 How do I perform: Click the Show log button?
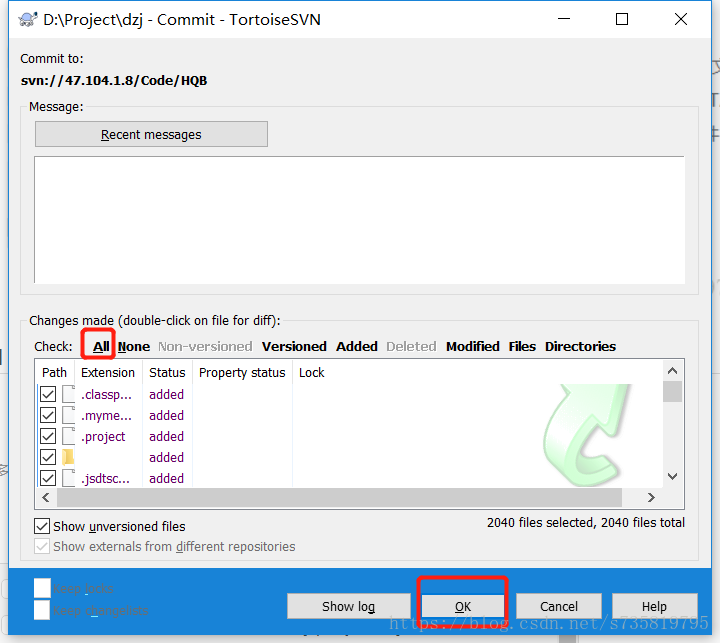click(x=349, y=606)
